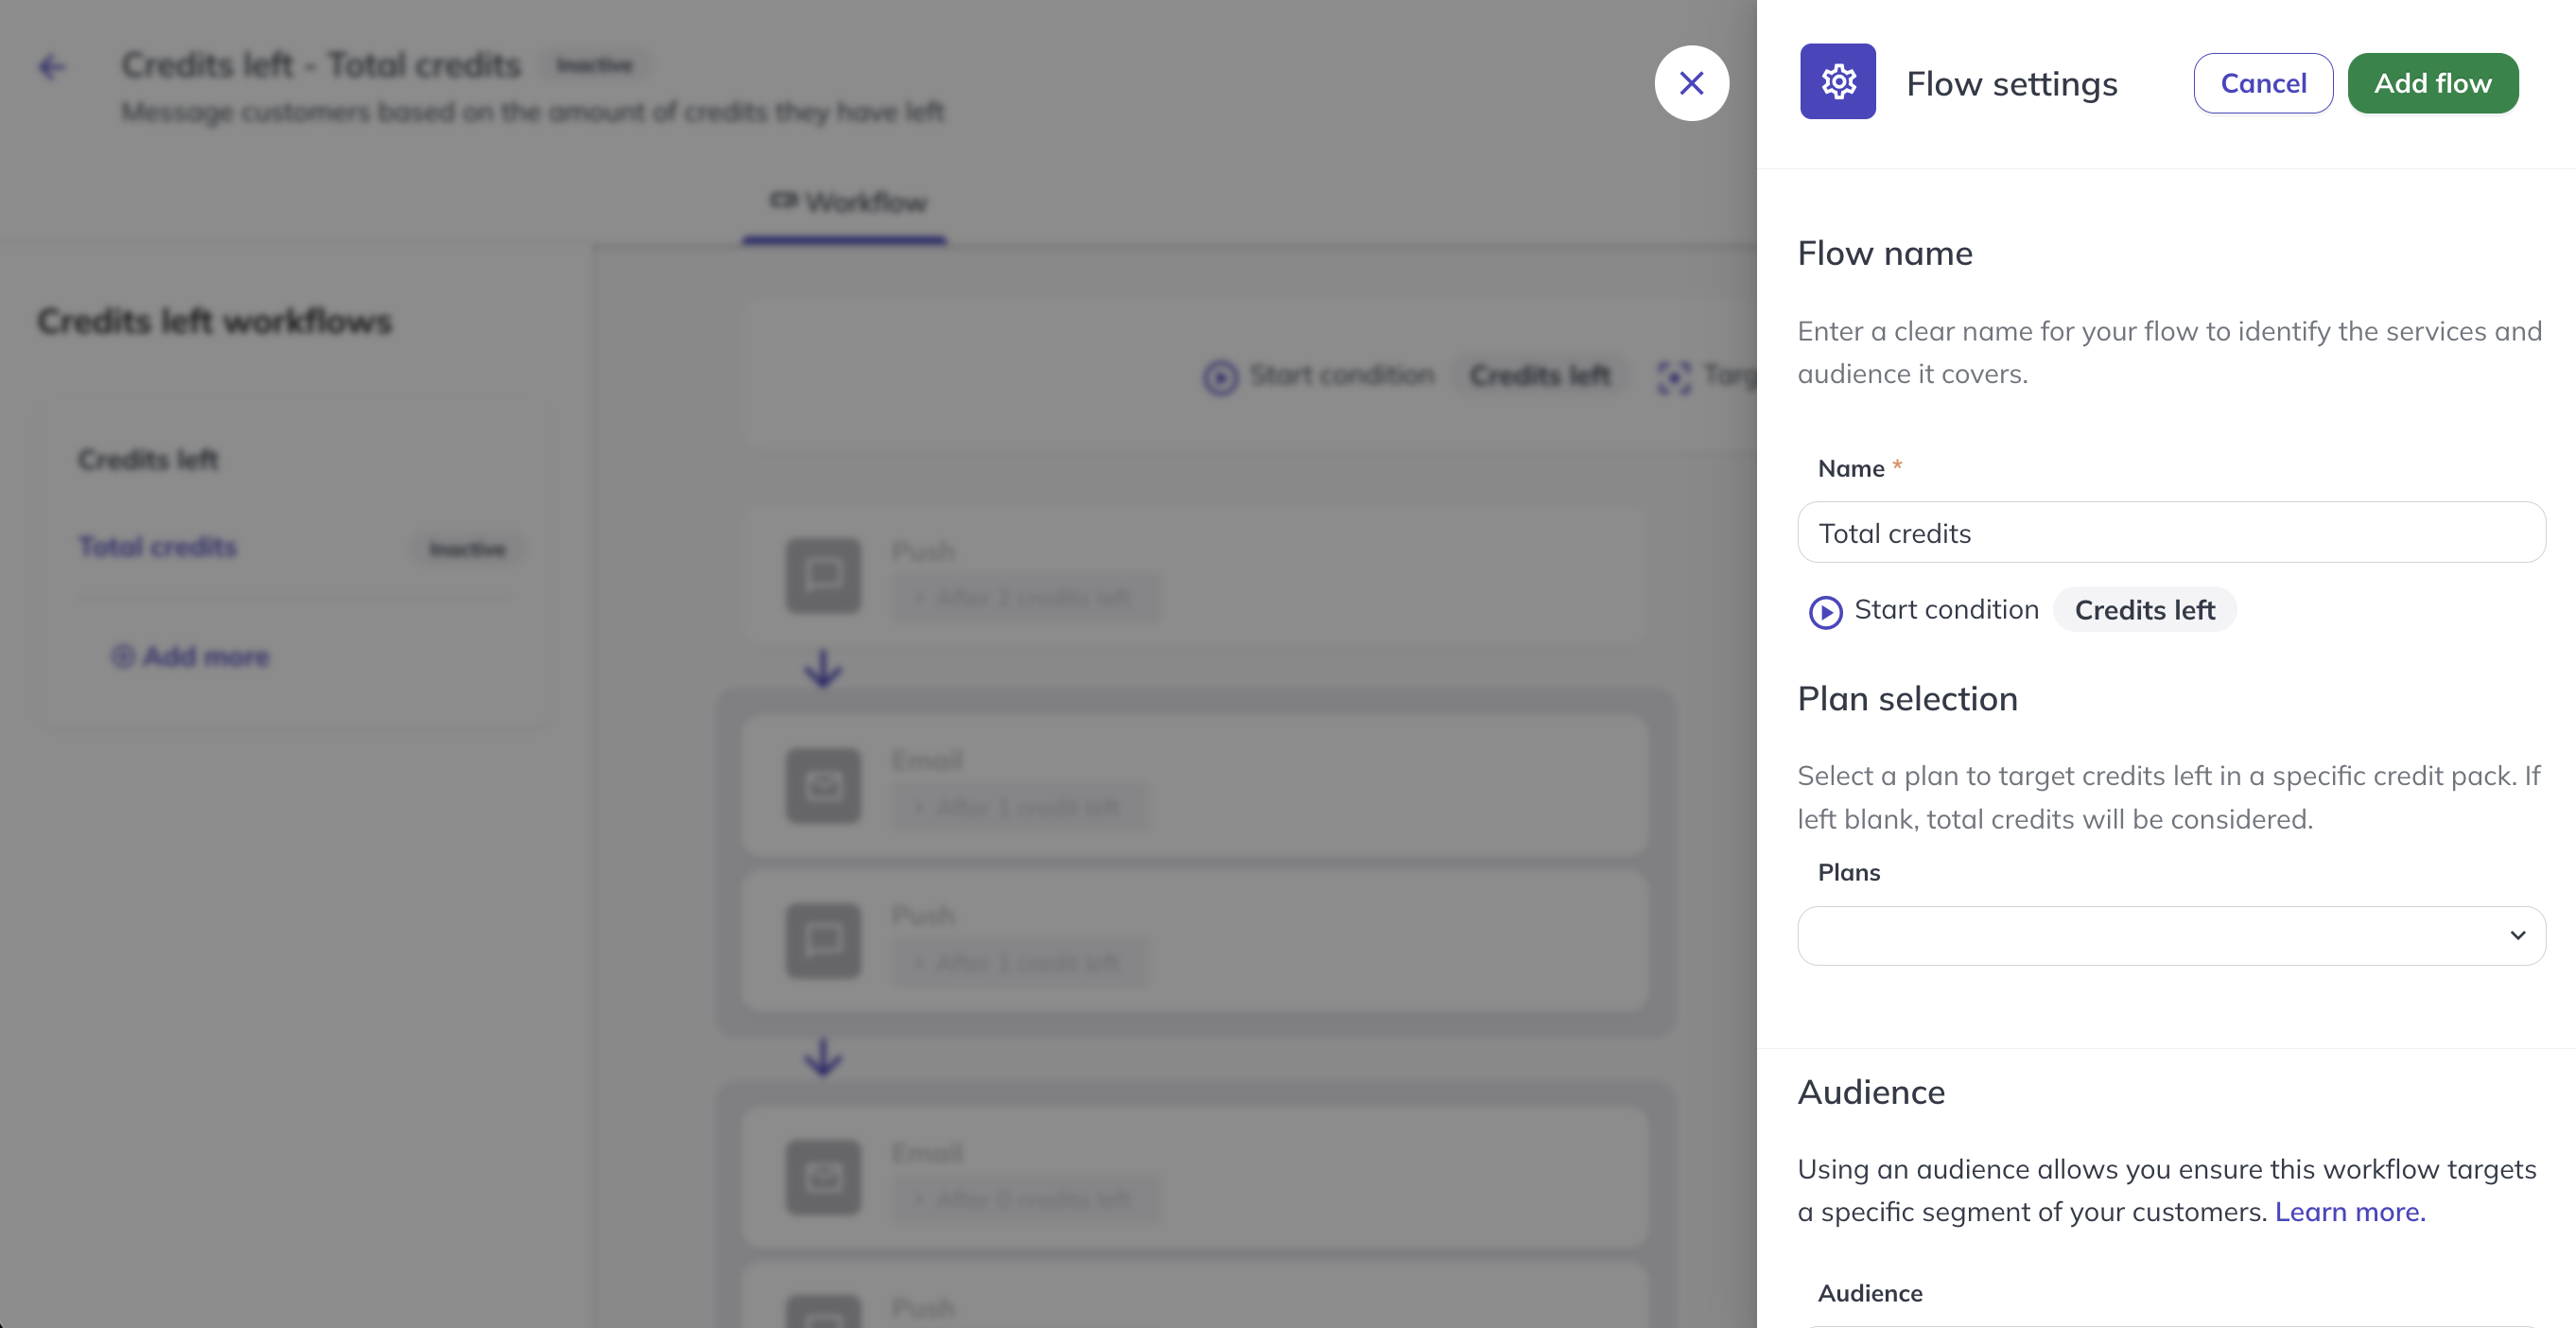Edit the Name input field
Viewport: 2576px width, 1328px height.
tap(2171, 533)
